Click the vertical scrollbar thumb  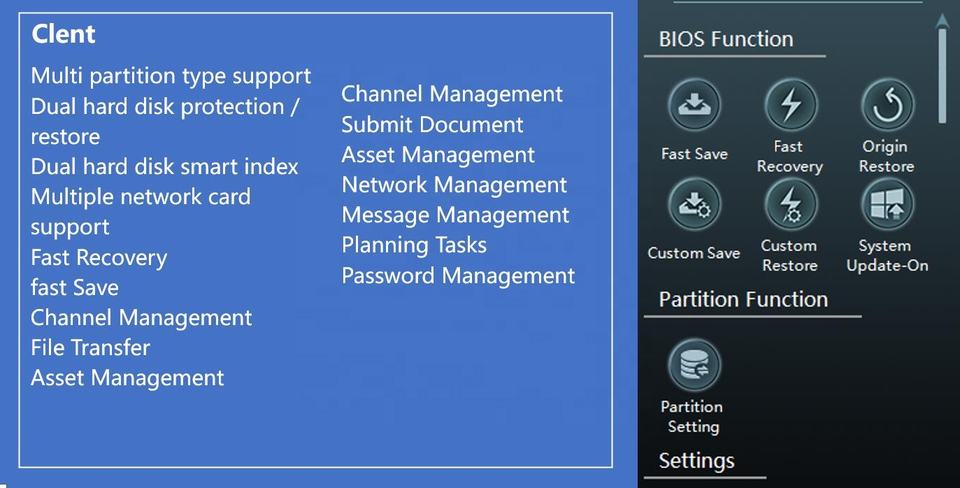click(x=942, y=75)
